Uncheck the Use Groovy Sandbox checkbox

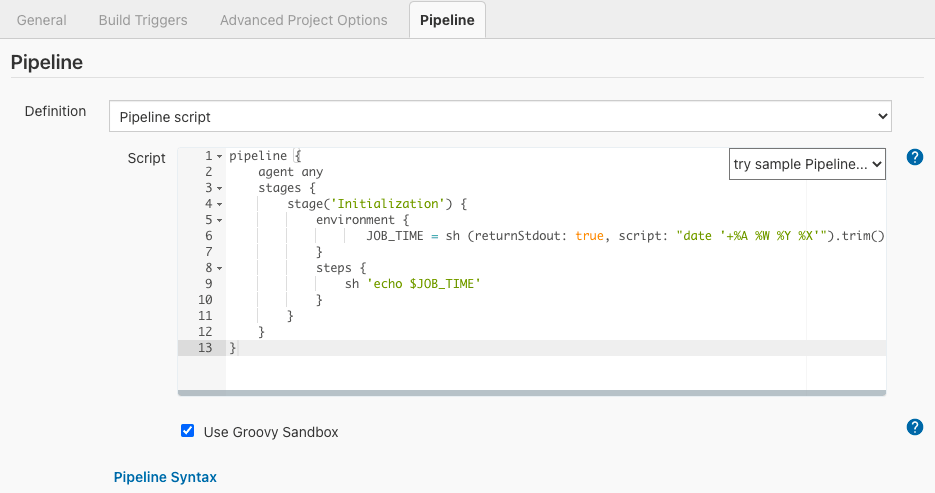point(187,431)
